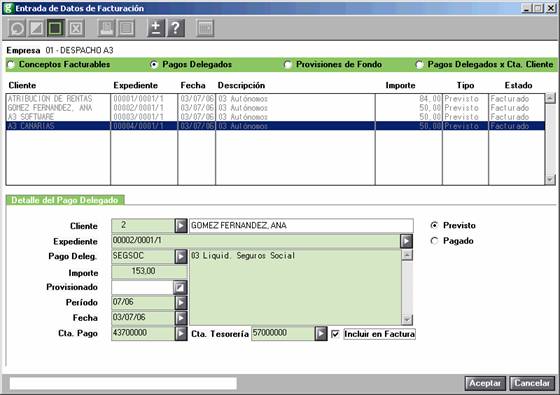
Task: Click the Fecha column header
Action: pyautogui.click(x=193, y=85)
